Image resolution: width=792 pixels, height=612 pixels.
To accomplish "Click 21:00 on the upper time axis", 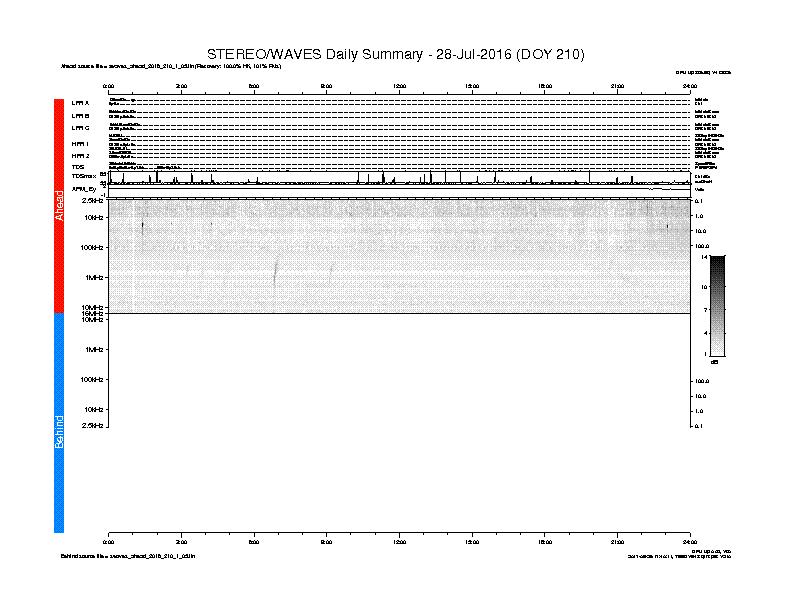I will pos(618,86).
